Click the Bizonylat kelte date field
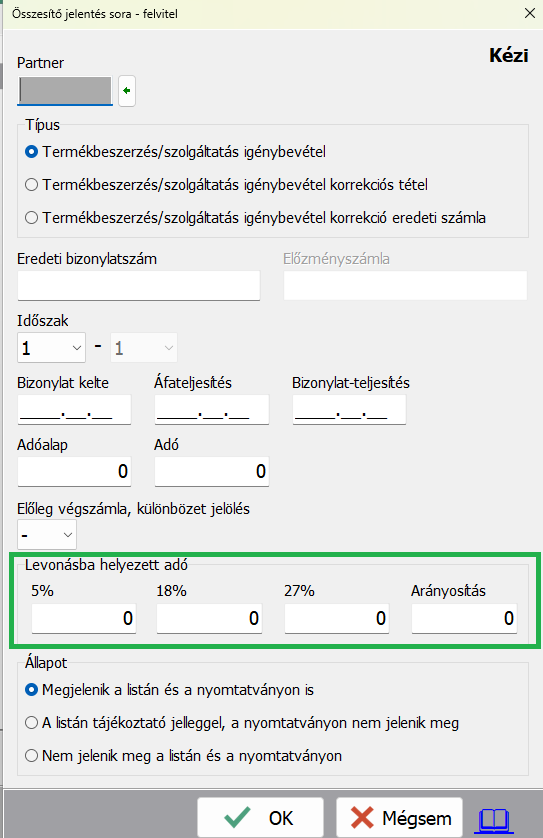 74,410
